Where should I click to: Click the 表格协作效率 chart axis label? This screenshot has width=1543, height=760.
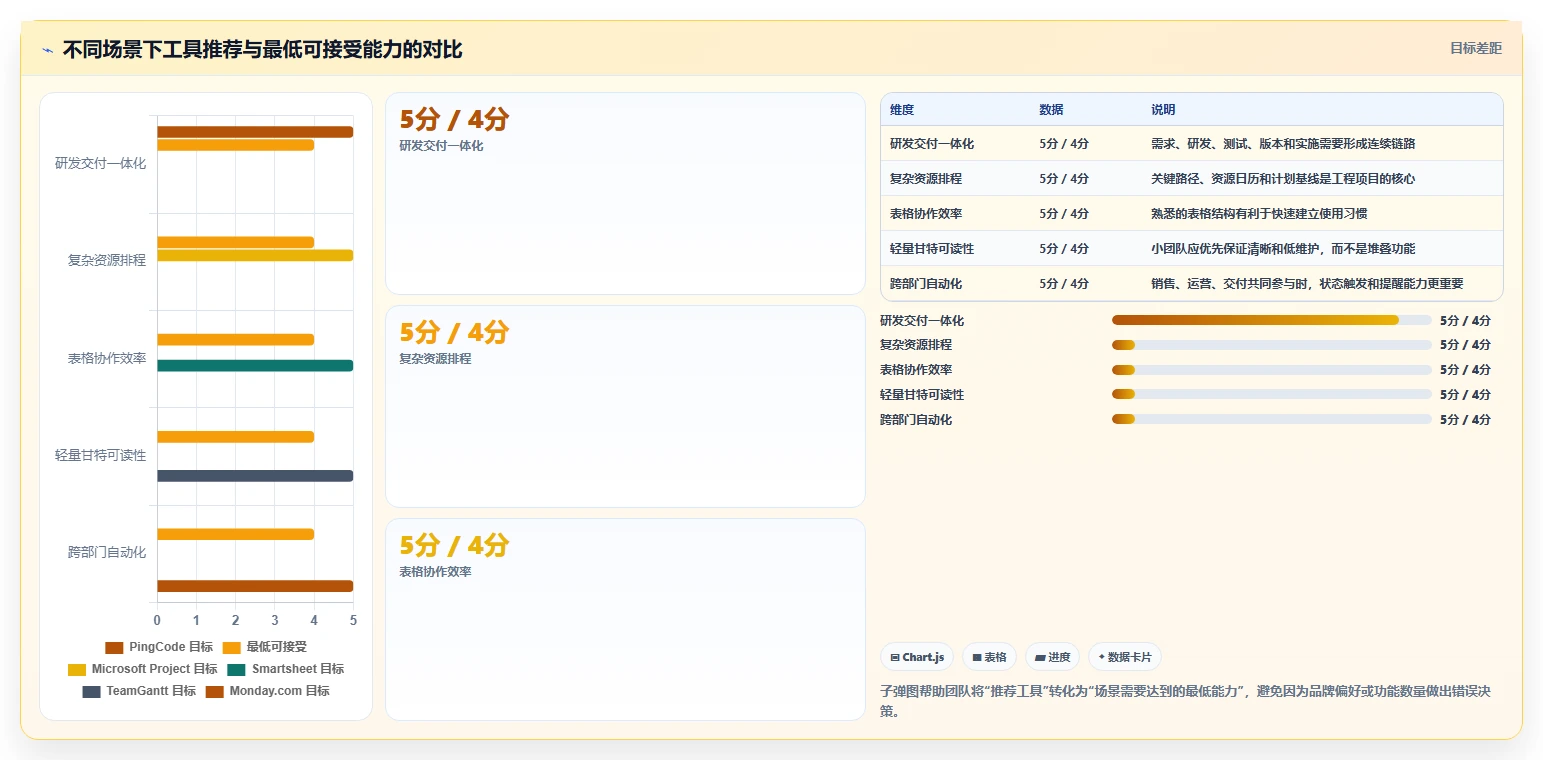[107, 358]
